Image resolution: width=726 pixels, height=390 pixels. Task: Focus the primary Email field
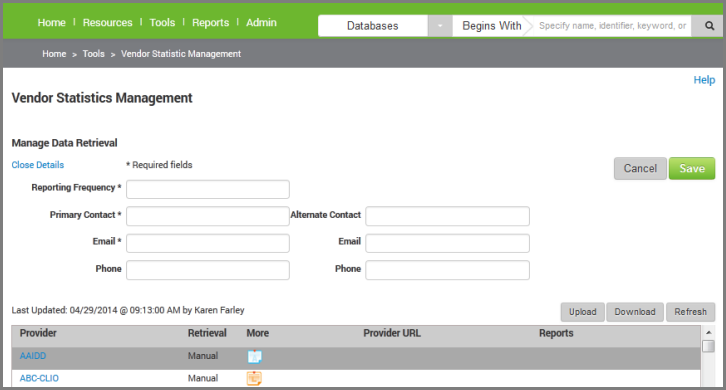click(x=208, y=243)
